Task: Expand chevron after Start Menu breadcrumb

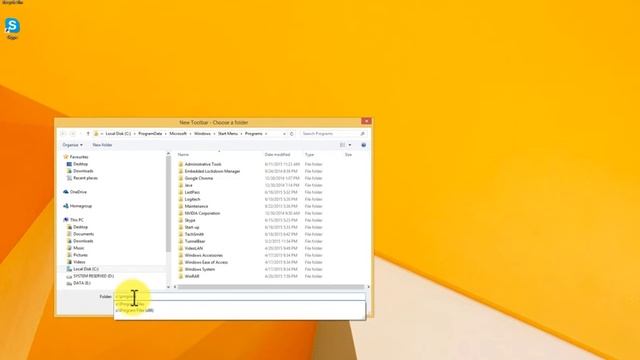Action: pyautogui.click(x=241, y=133)
